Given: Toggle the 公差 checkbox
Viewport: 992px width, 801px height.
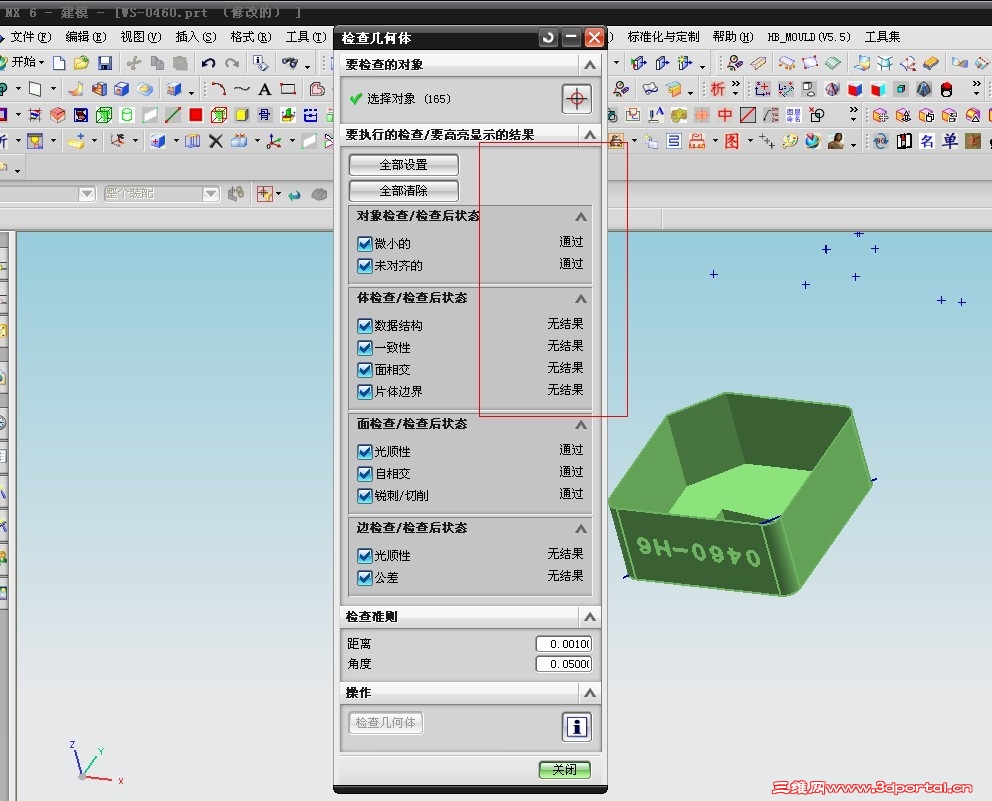Looking at the screenshot, I should [364, 578].
